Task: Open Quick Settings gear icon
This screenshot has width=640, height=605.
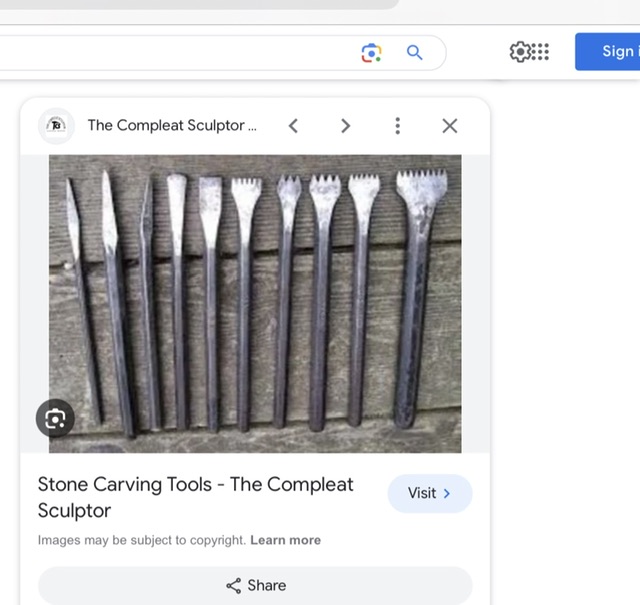Action: click(x=520, y=52)
